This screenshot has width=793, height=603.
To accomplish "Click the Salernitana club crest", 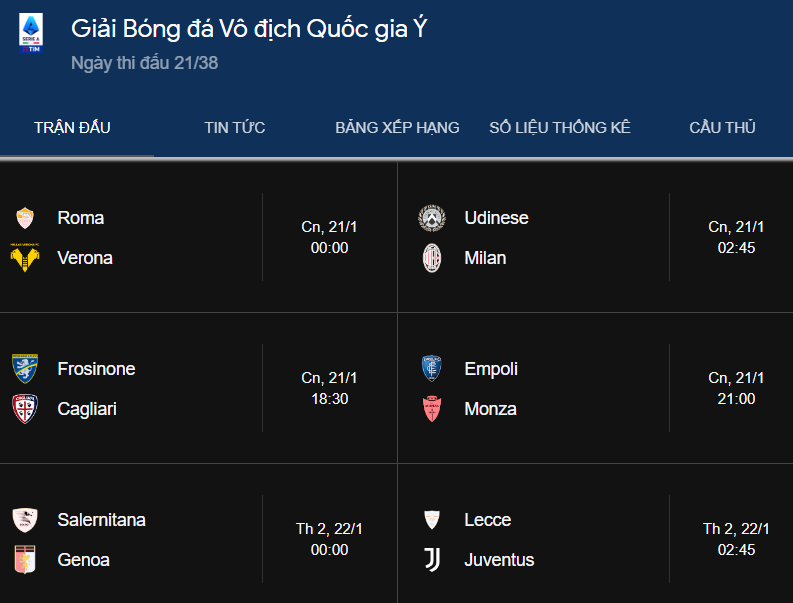I will [25, 520].
